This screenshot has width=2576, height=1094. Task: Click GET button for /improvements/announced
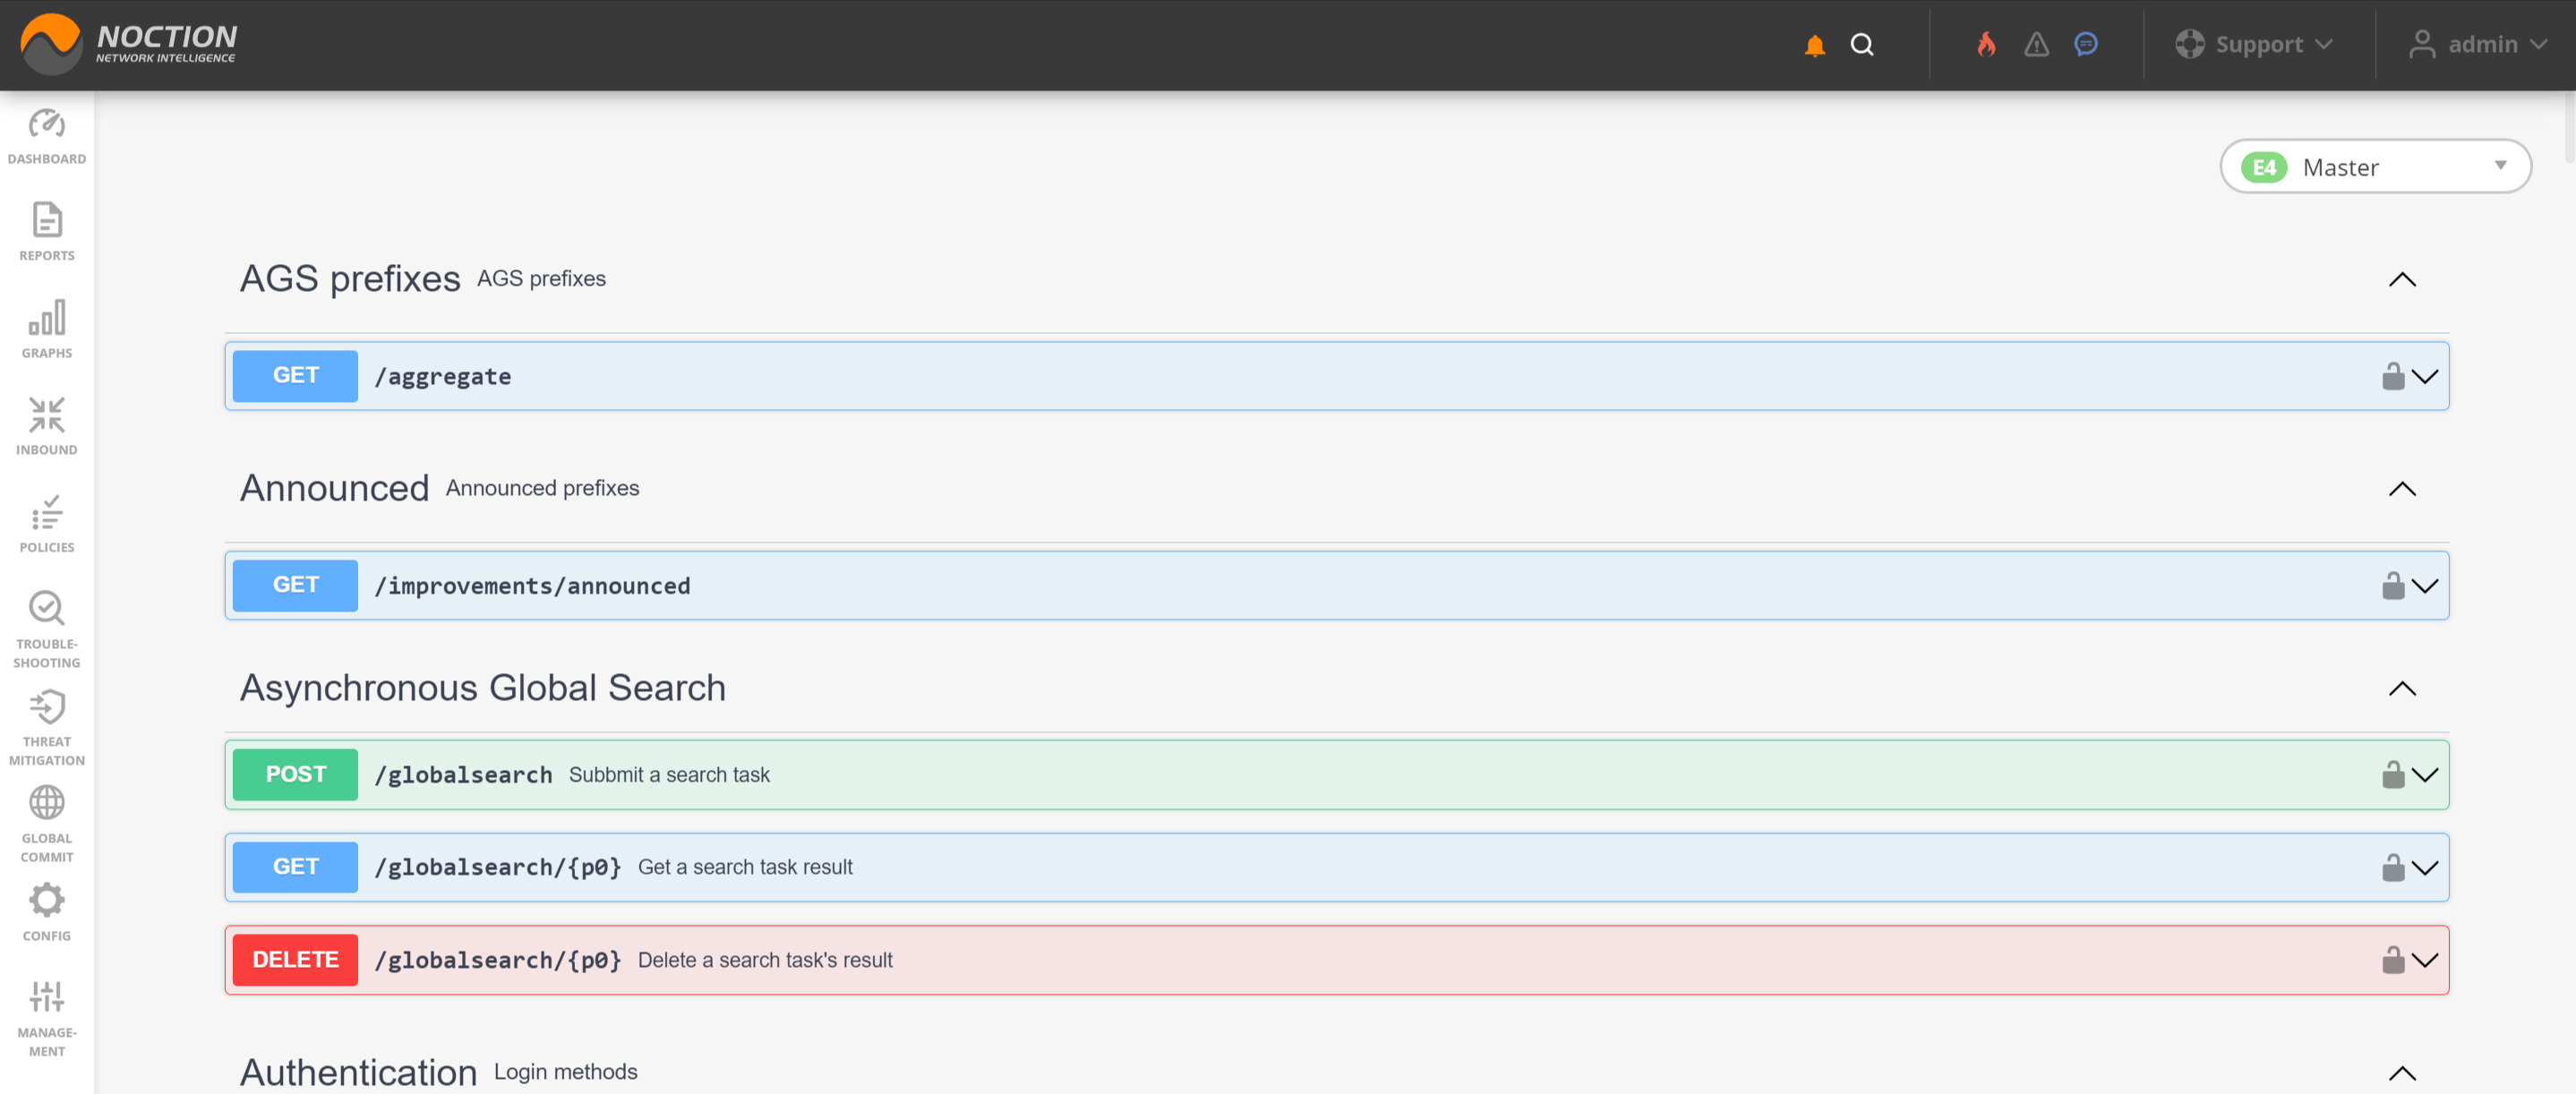pos(295,585)
